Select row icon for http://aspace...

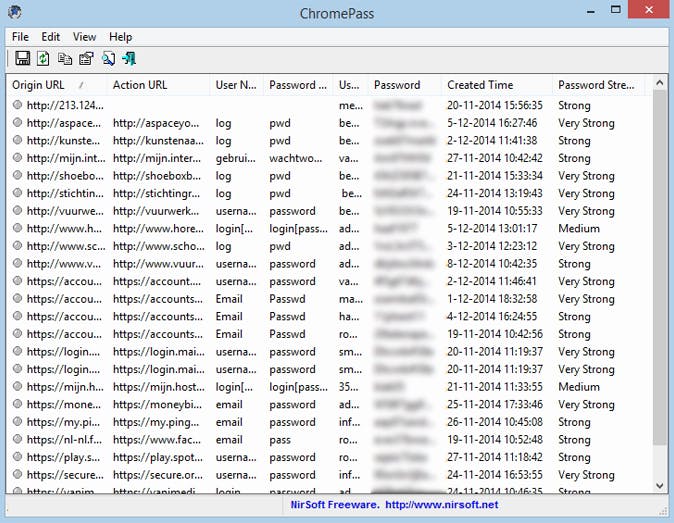[17, 122]
